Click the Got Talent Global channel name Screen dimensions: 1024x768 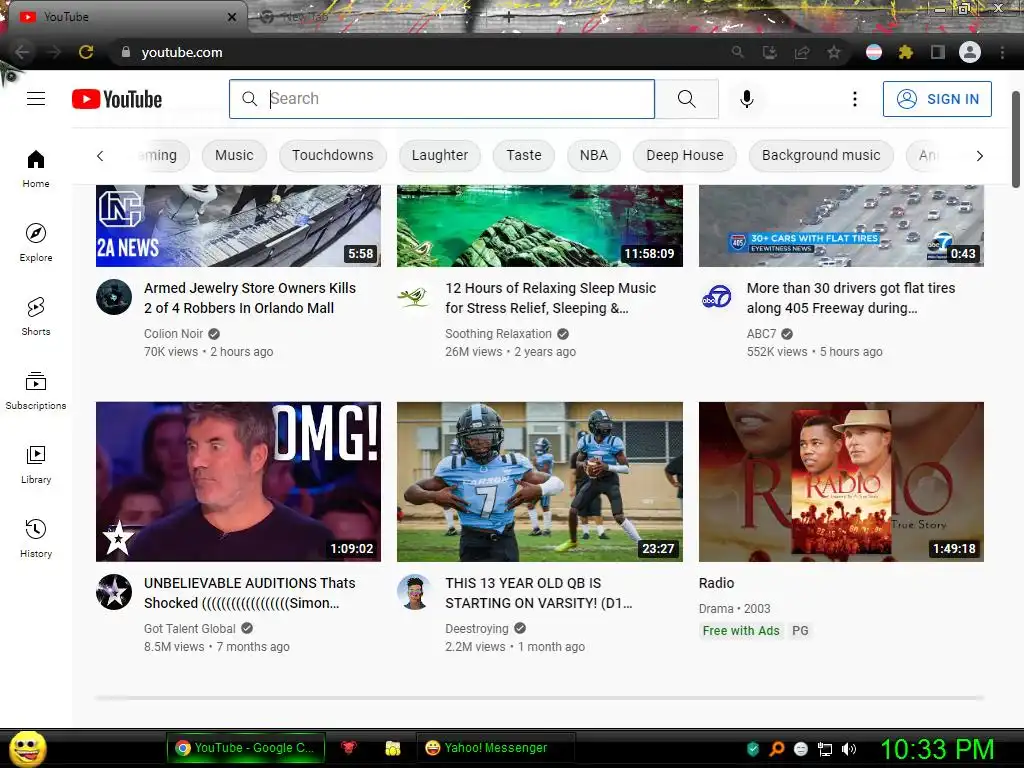click(189, 629)
